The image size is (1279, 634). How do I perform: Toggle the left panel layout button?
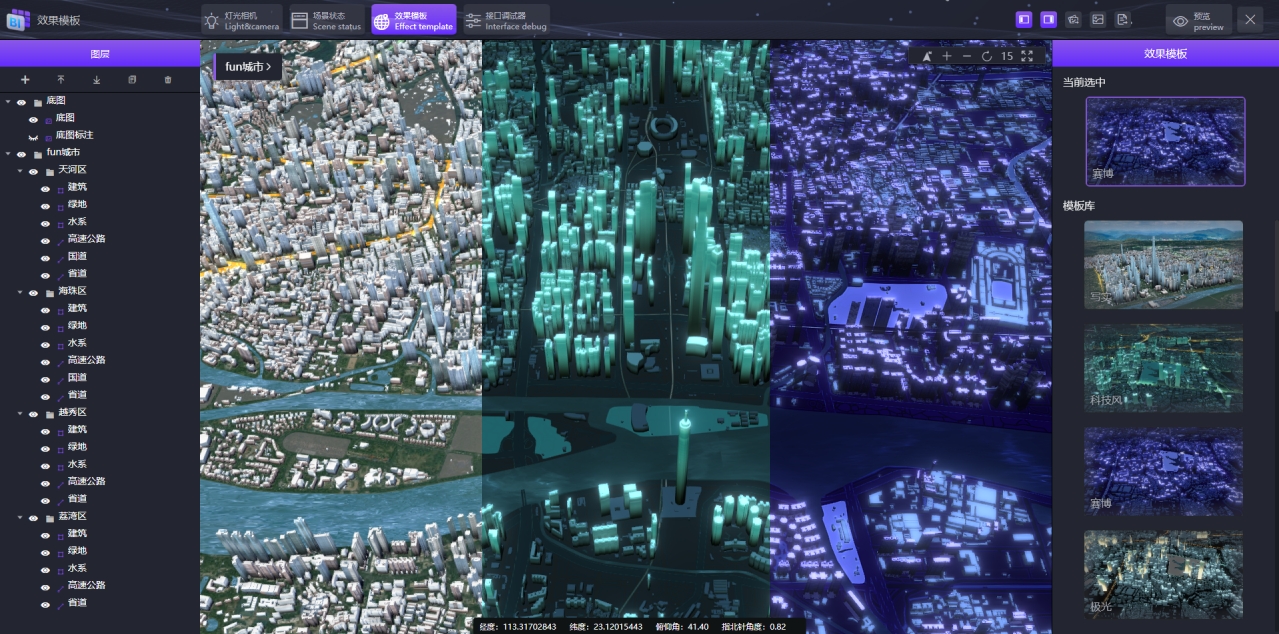click(x=1023, y=19)
